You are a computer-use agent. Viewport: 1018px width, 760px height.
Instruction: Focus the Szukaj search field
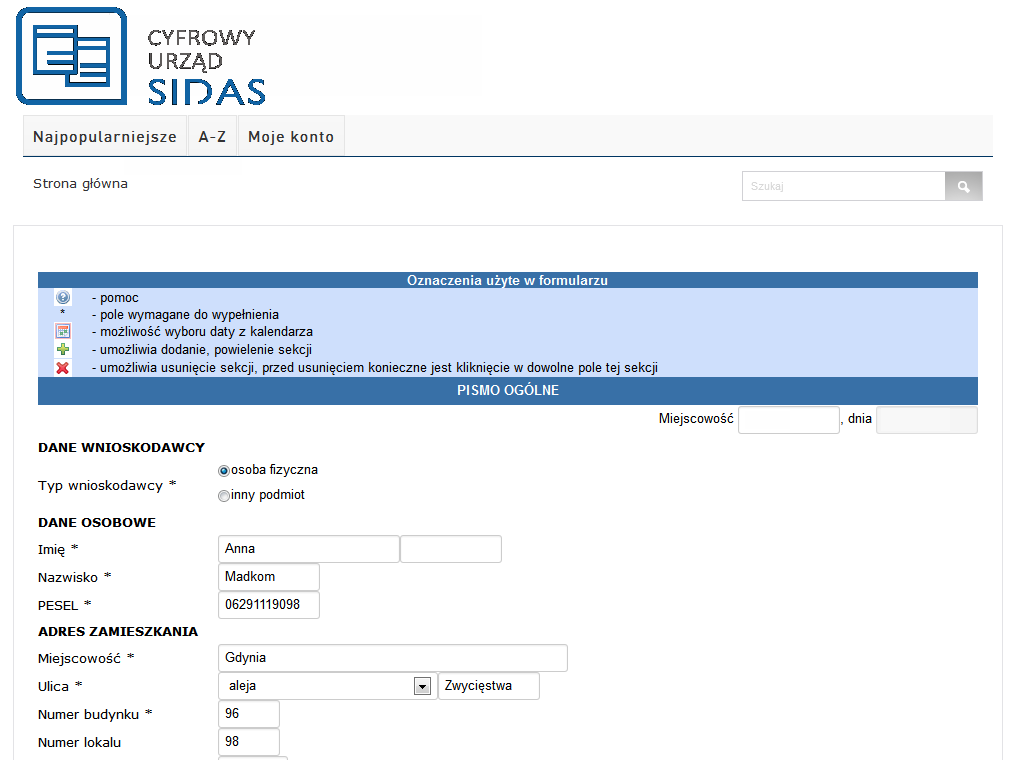coord(843,186)
